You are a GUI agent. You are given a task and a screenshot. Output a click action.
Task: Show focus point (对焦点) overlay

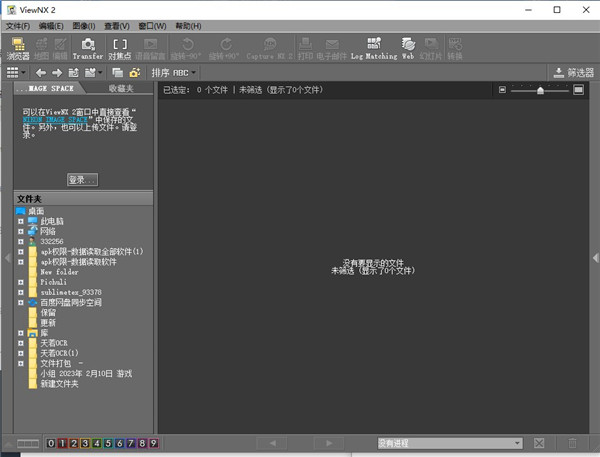click(119, 49)
